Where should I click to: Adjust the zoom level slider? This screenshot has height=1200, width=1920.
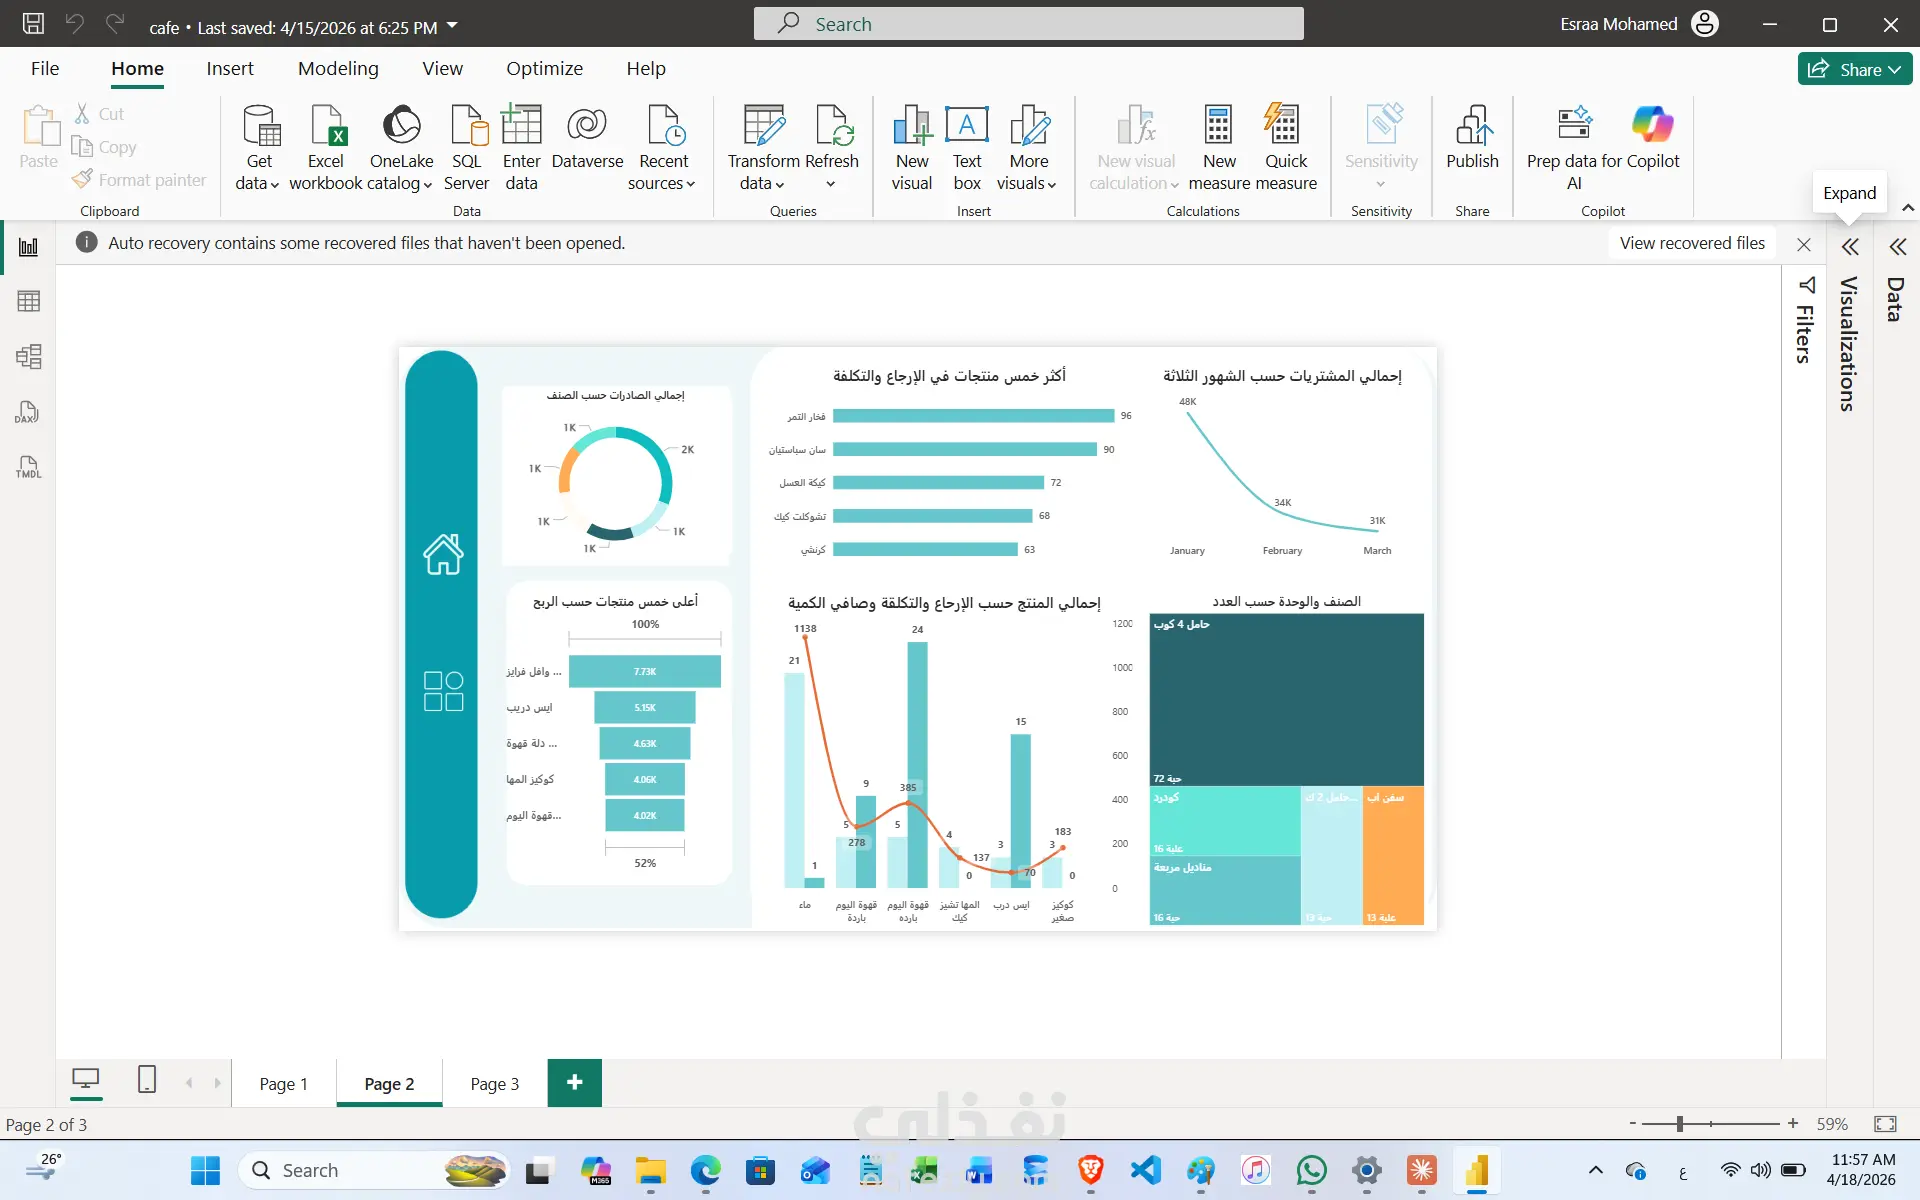pyautogui.click(x=1680, y=1124)
